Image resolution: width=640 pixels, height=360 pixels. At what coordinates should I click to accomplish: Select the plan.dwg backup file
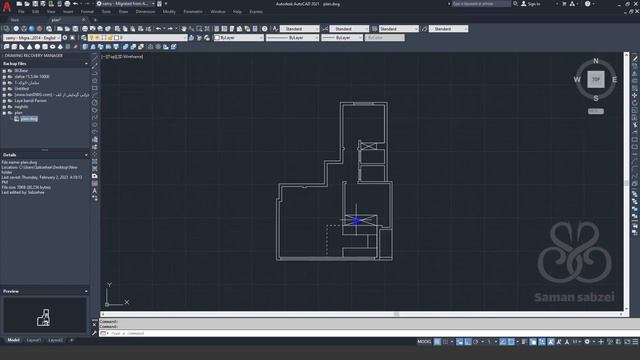point(29,119)
